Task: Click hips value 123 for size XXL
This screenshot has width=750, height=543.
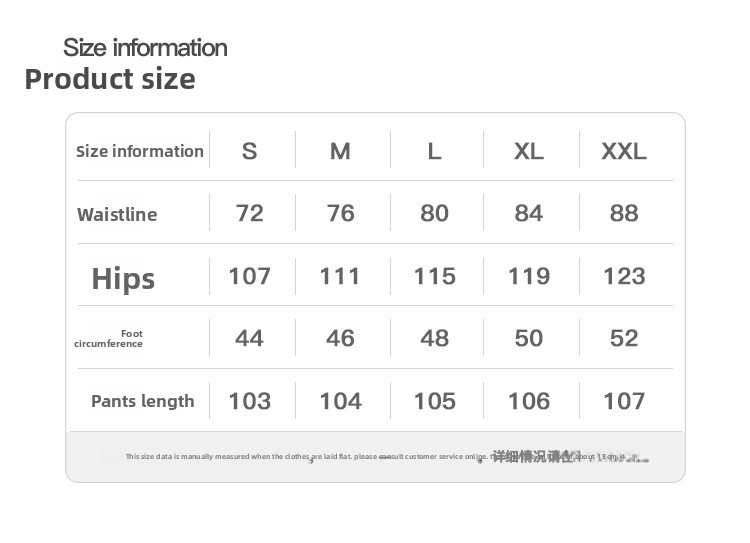Action: click(624, 276)
